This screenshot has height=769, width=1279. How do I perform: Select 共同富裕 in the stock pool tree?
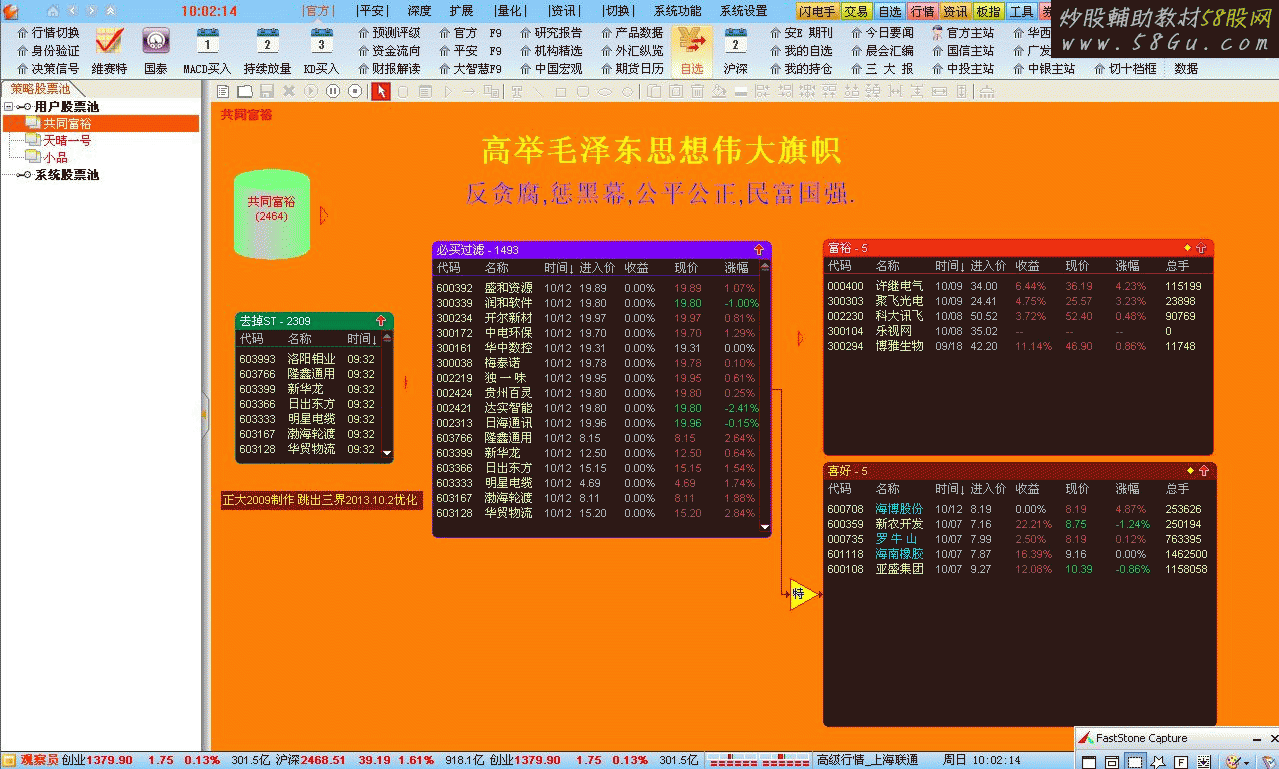click(68, 123)
